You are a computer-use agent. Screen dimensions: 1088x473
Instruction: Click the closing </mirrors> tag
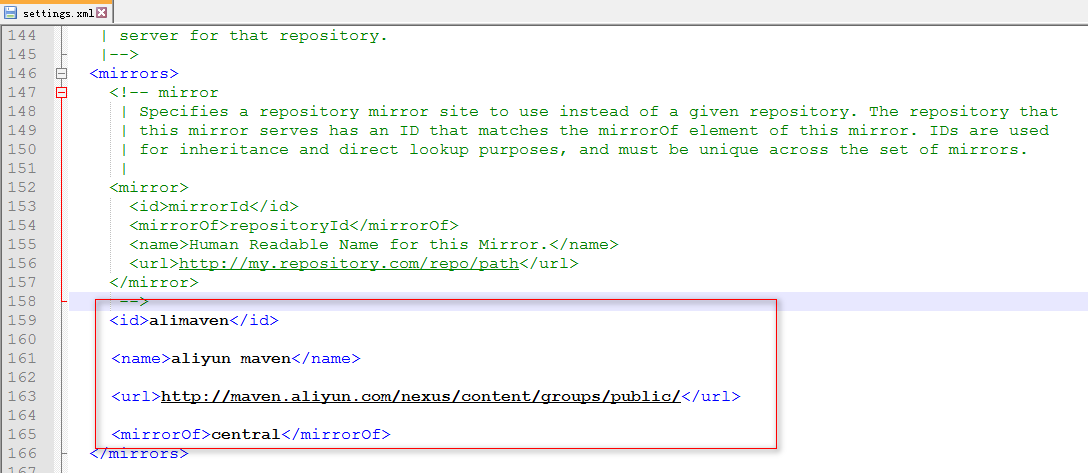click(139, 454)
